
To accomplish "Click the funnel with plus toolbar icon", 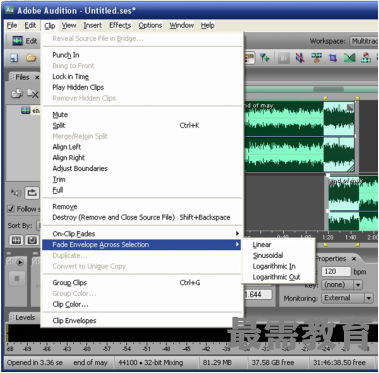I will coord(265,58).
